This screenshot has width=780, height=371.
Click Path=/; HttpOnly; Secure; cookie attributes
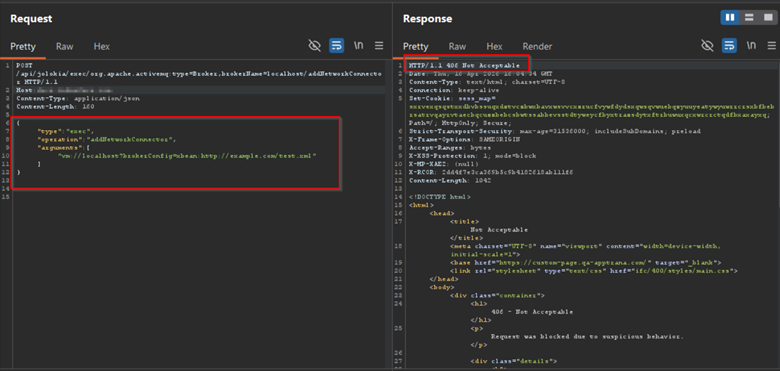[460, 123]
